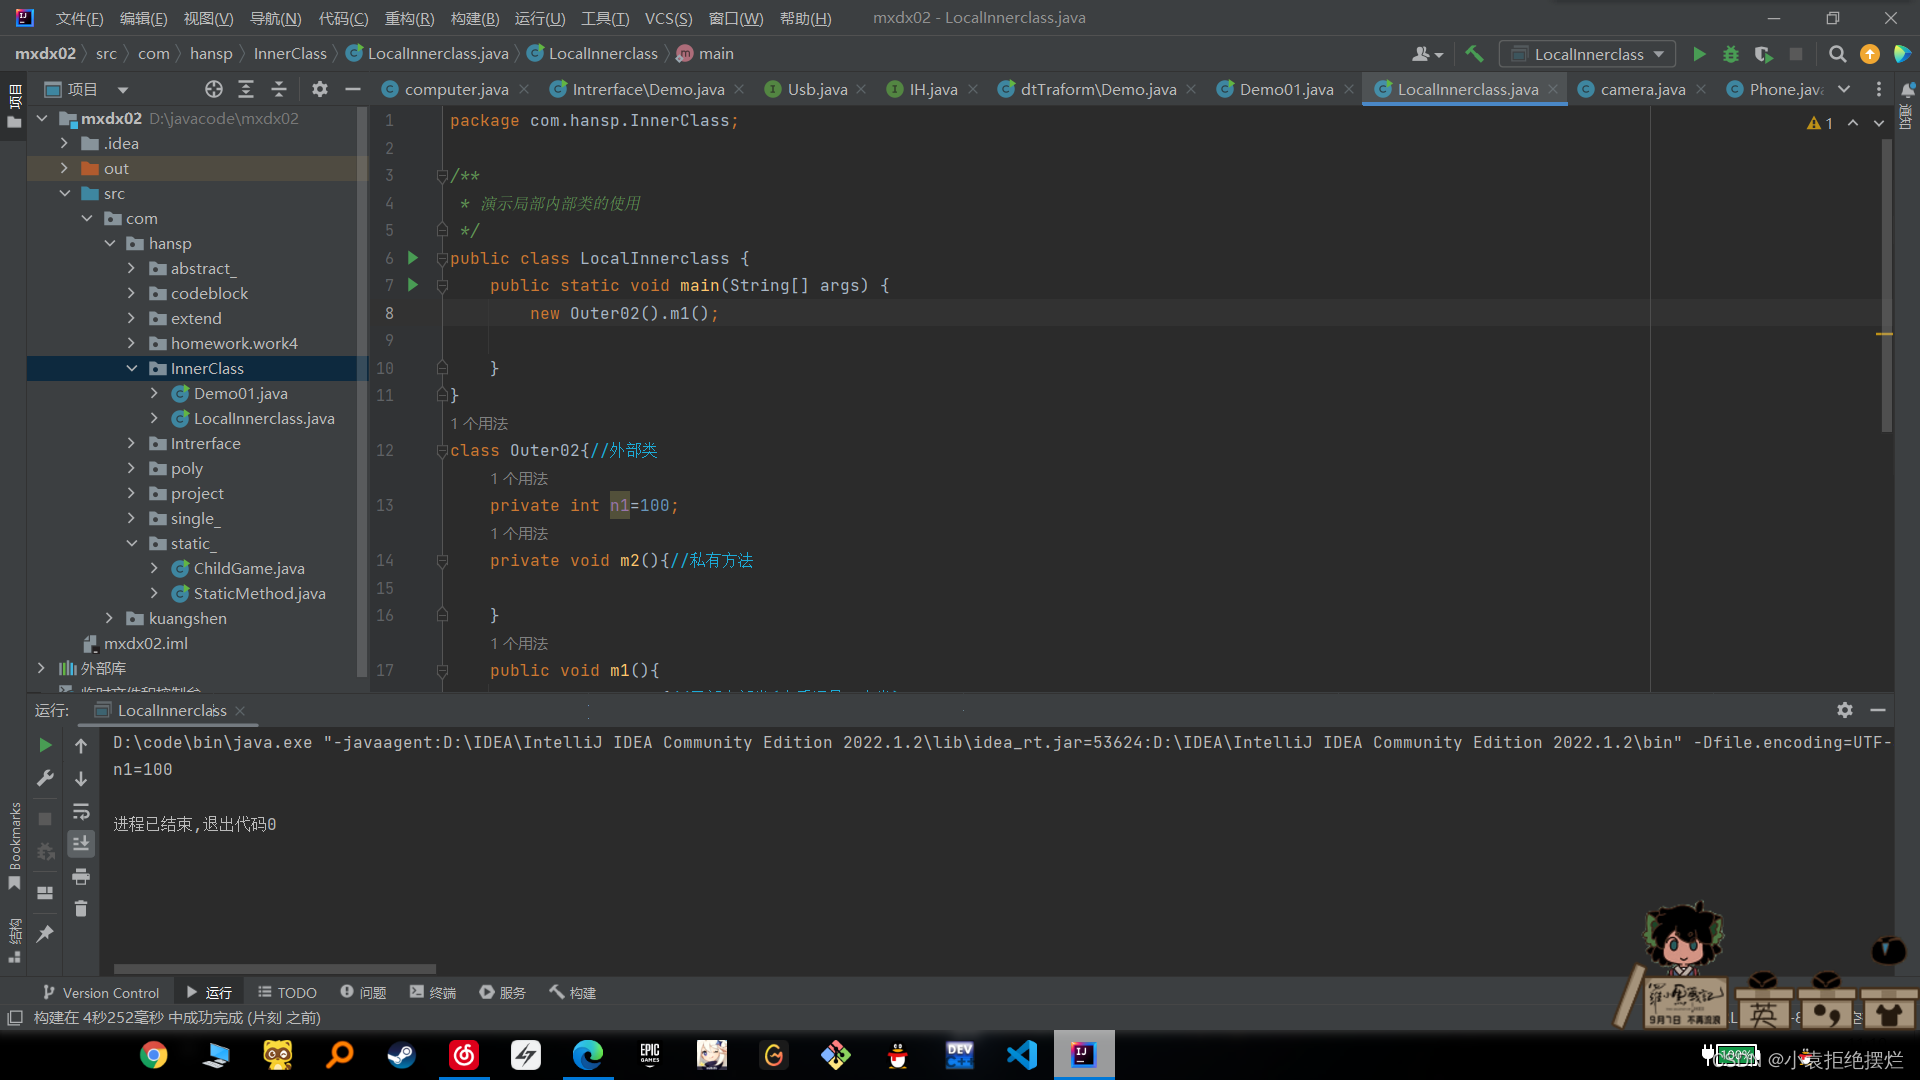This screenshot has height=1080, width=1920.
Task: Expand the poly package
Action: coord(131,468)
